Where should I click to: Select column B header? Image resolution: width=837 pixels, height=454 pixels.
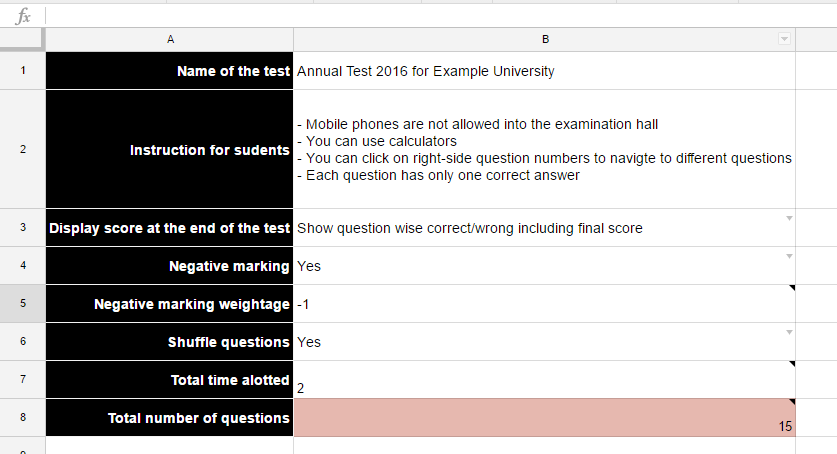(544, 39)
